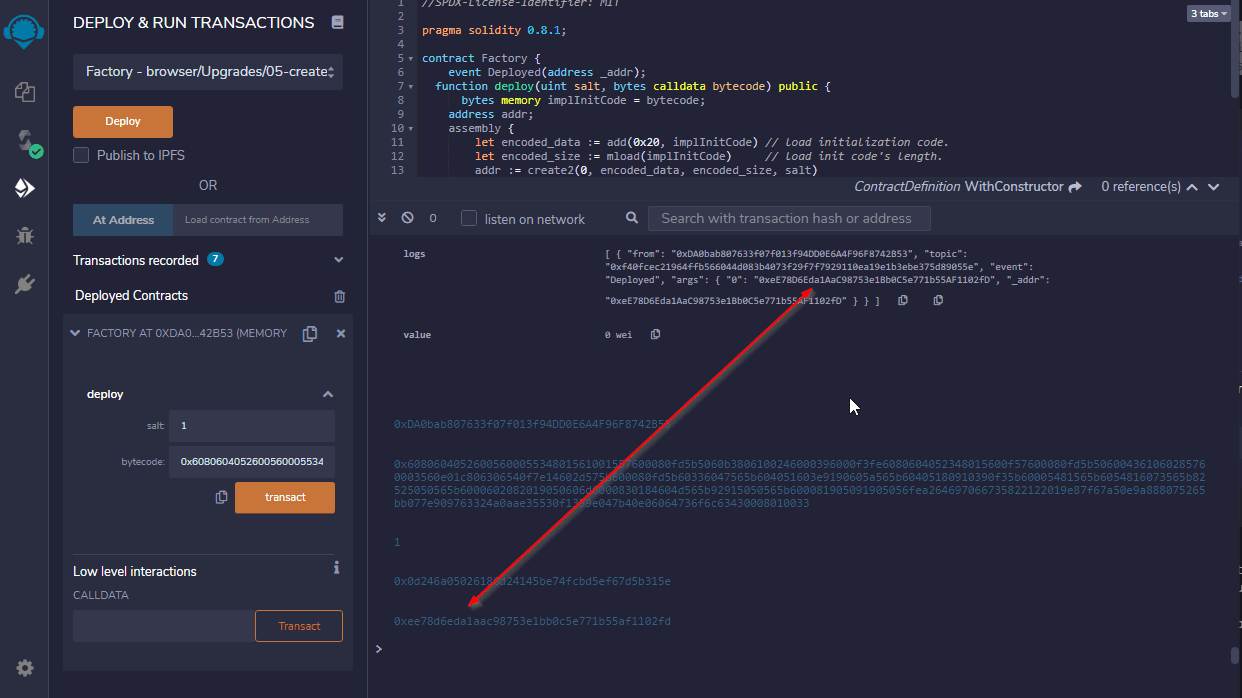Click the At Address button
Viewport: 1242px width, 698px height.
[x=123, y=220]
